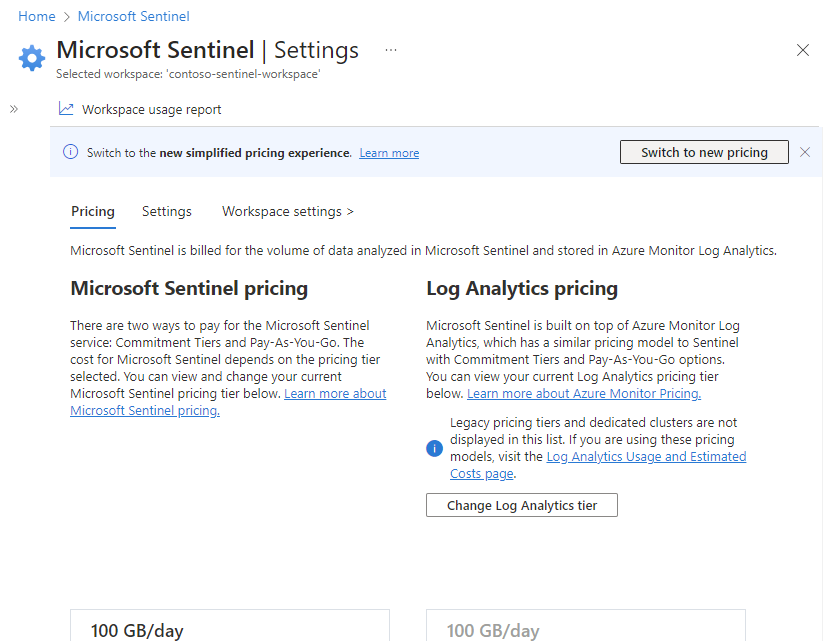Click Microsoft Sentinel breadcrumb link
The height and width of the screenshot is (641, 823).
pos(133,16)
